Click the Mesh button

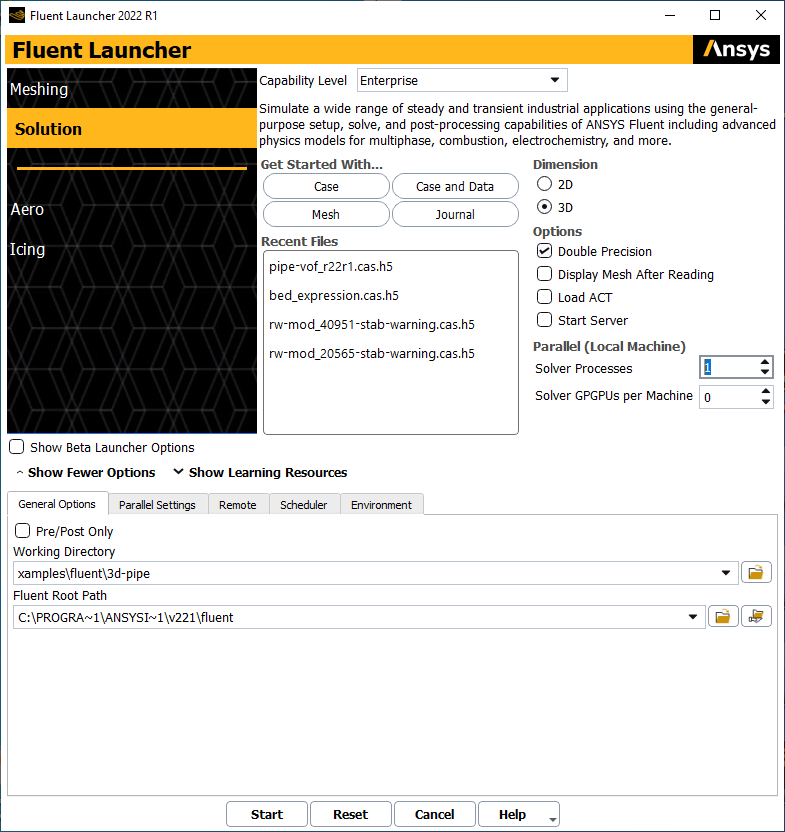pyautogui.click(x=326, y=214)
